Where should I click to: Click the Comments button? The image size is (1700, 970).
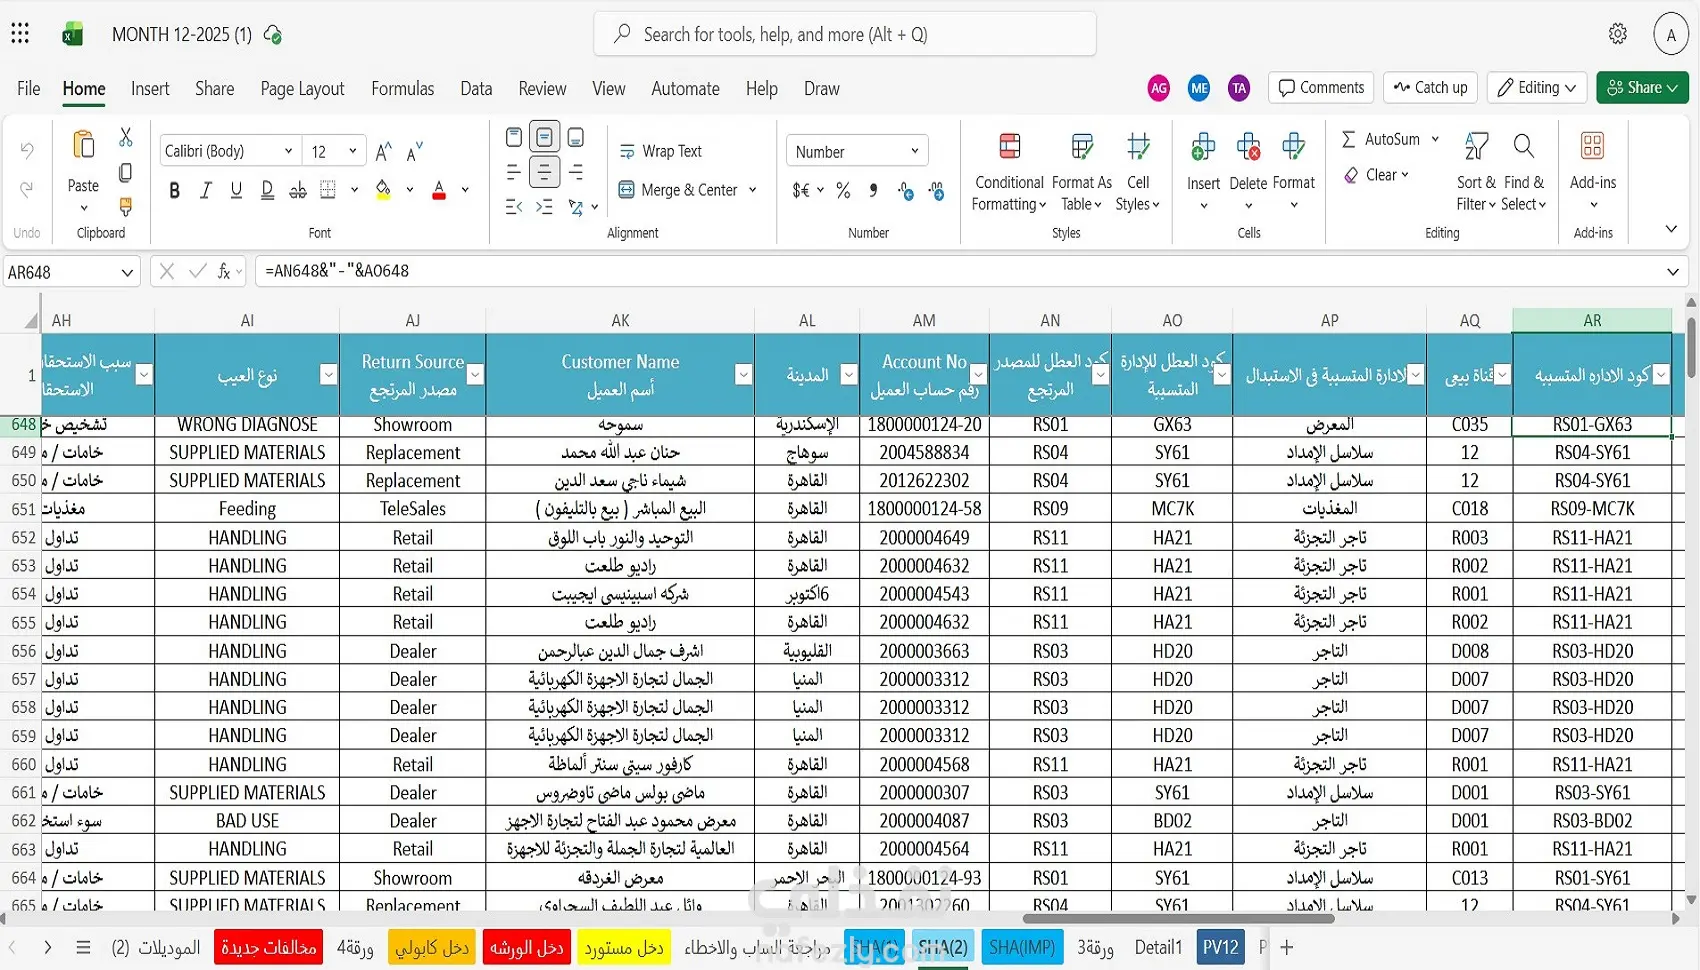(x=1321, y=88)
